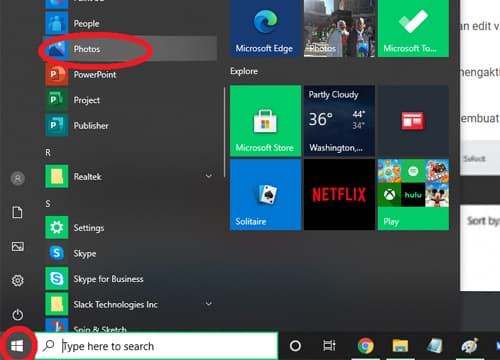Open the Slack Technologies Inc folder
Image resolution: width=500 pixels, height=360 pixels.
point(131,304)
